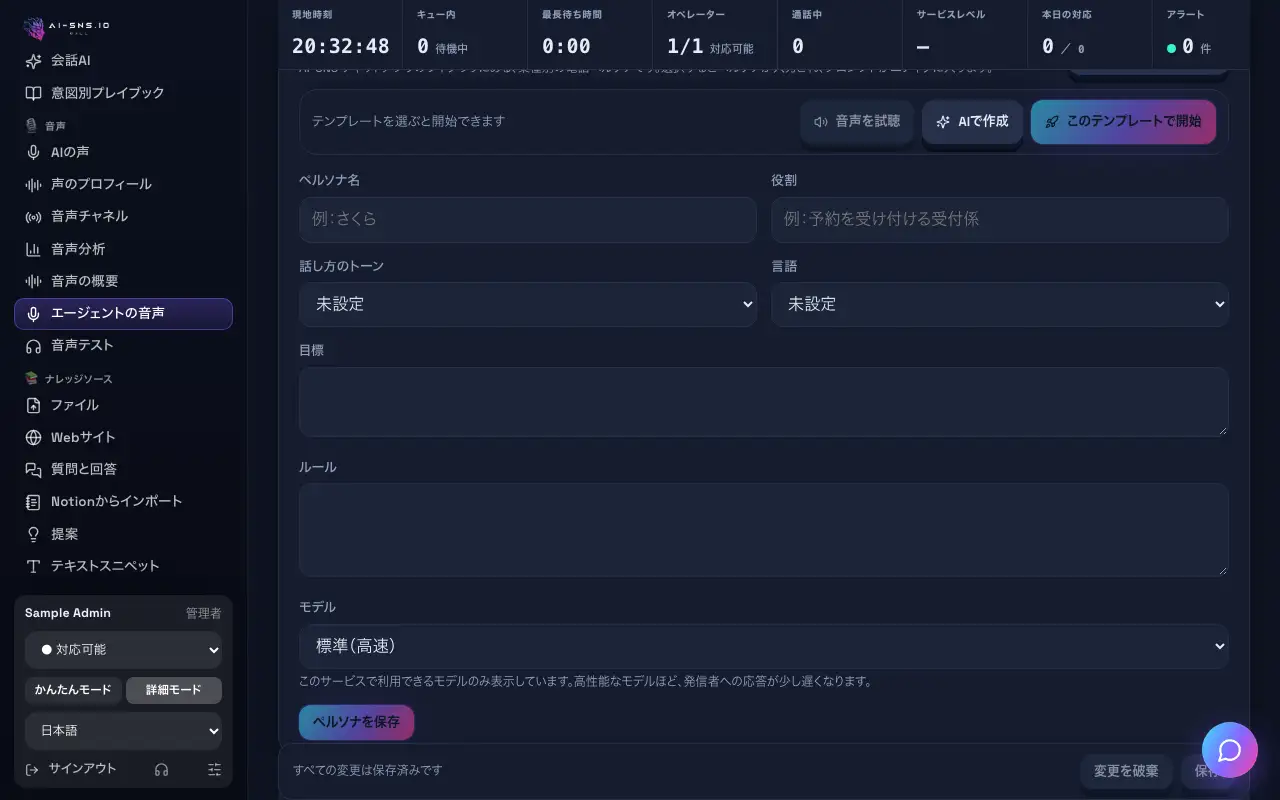The height and width of the screenshot is (800, 1280).
Task: Click the Sample Admin user name
Action: click(68, 613)
